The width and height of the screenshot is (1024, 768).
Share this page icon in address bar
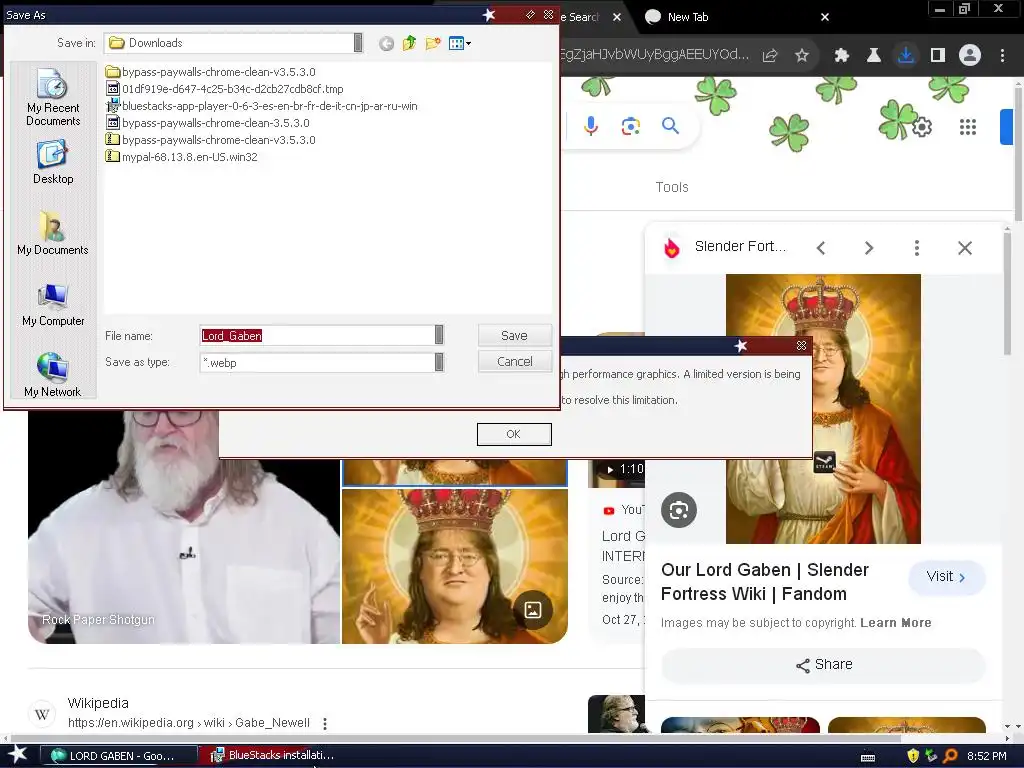pos(770,56)
